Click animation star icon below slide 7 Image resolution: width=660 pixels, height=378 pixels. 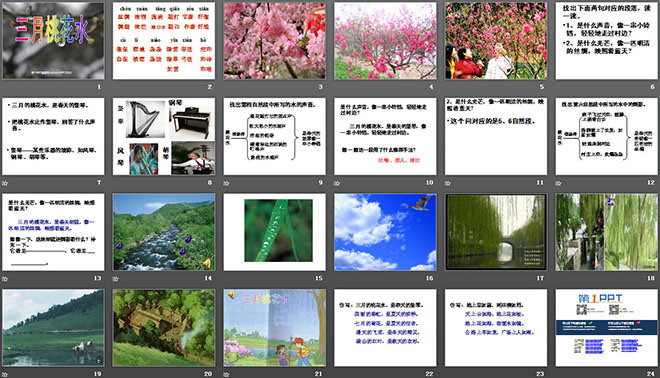(x=5, y=183)
